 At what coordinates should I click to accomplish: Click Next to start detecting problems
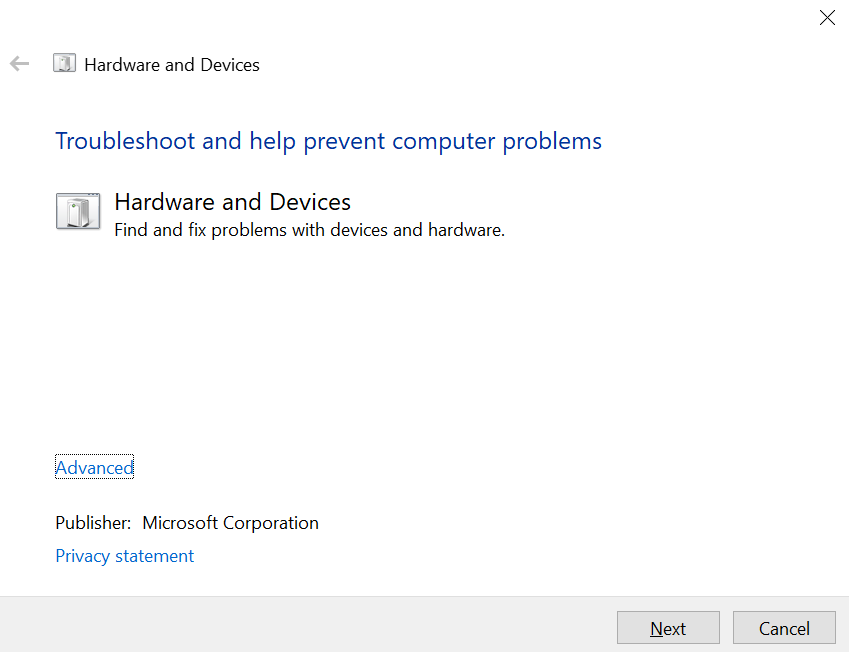click(x=668, y=627)
